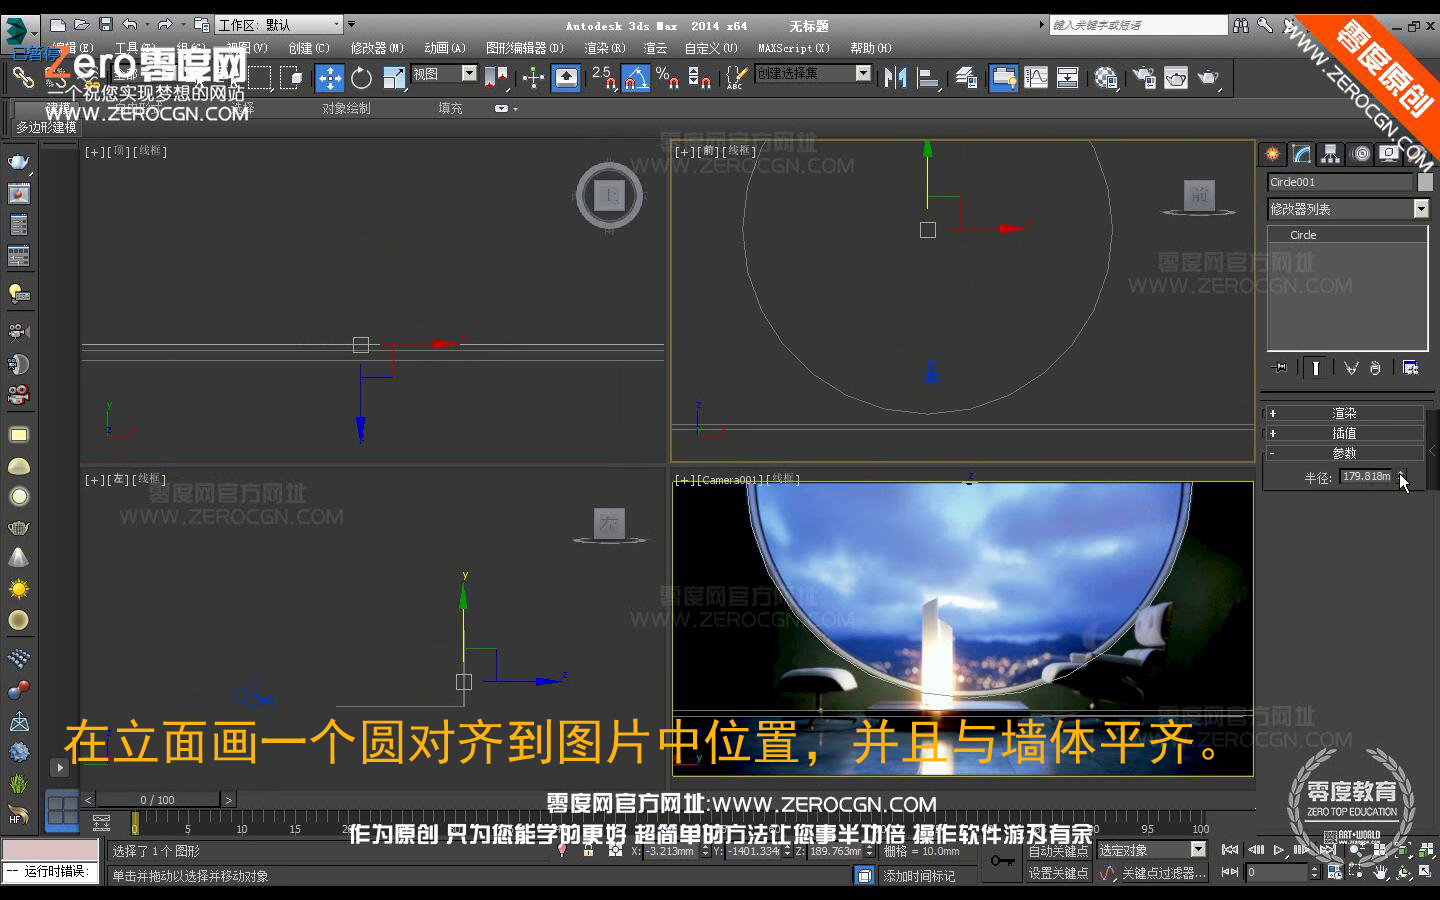1440x900 pixels.
Task: Click the Mirror tool icon
Action: [896, 78]
